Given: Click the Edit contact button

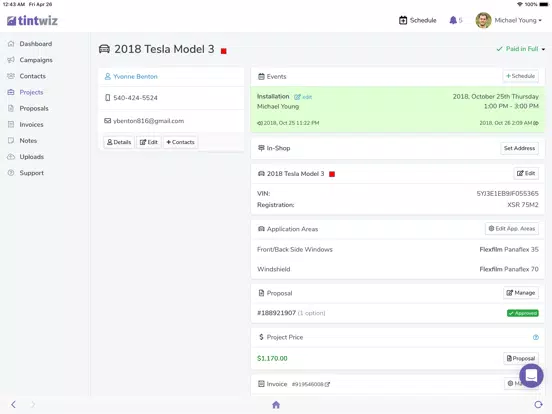Looking at the screenshot, I should (149, 142).
